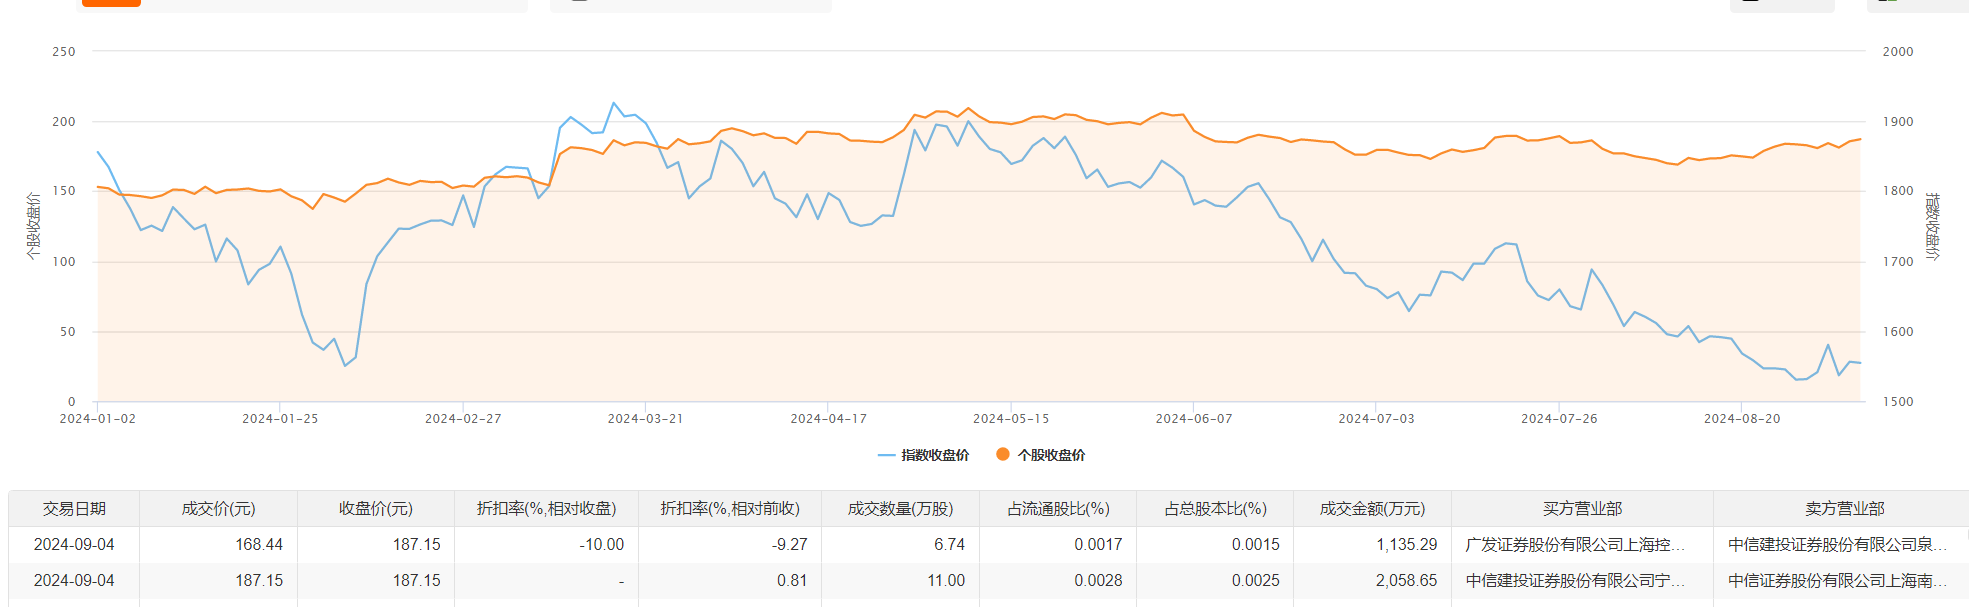Click the 成交数量(万股) column header
The image size is (1969, 607).
click(900, 509)
